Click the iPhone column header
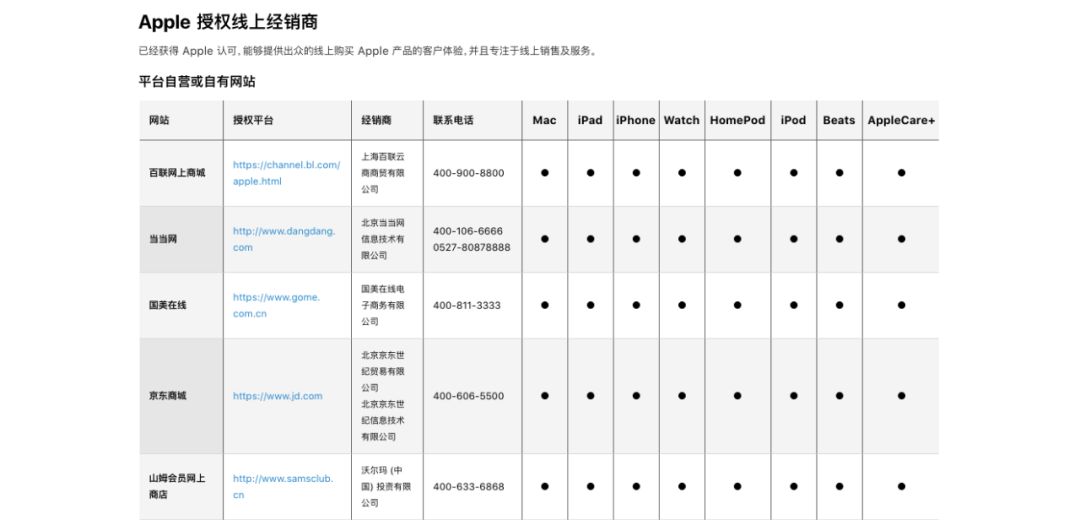This screenshot has width=1080, height=520. coord(636,120)
